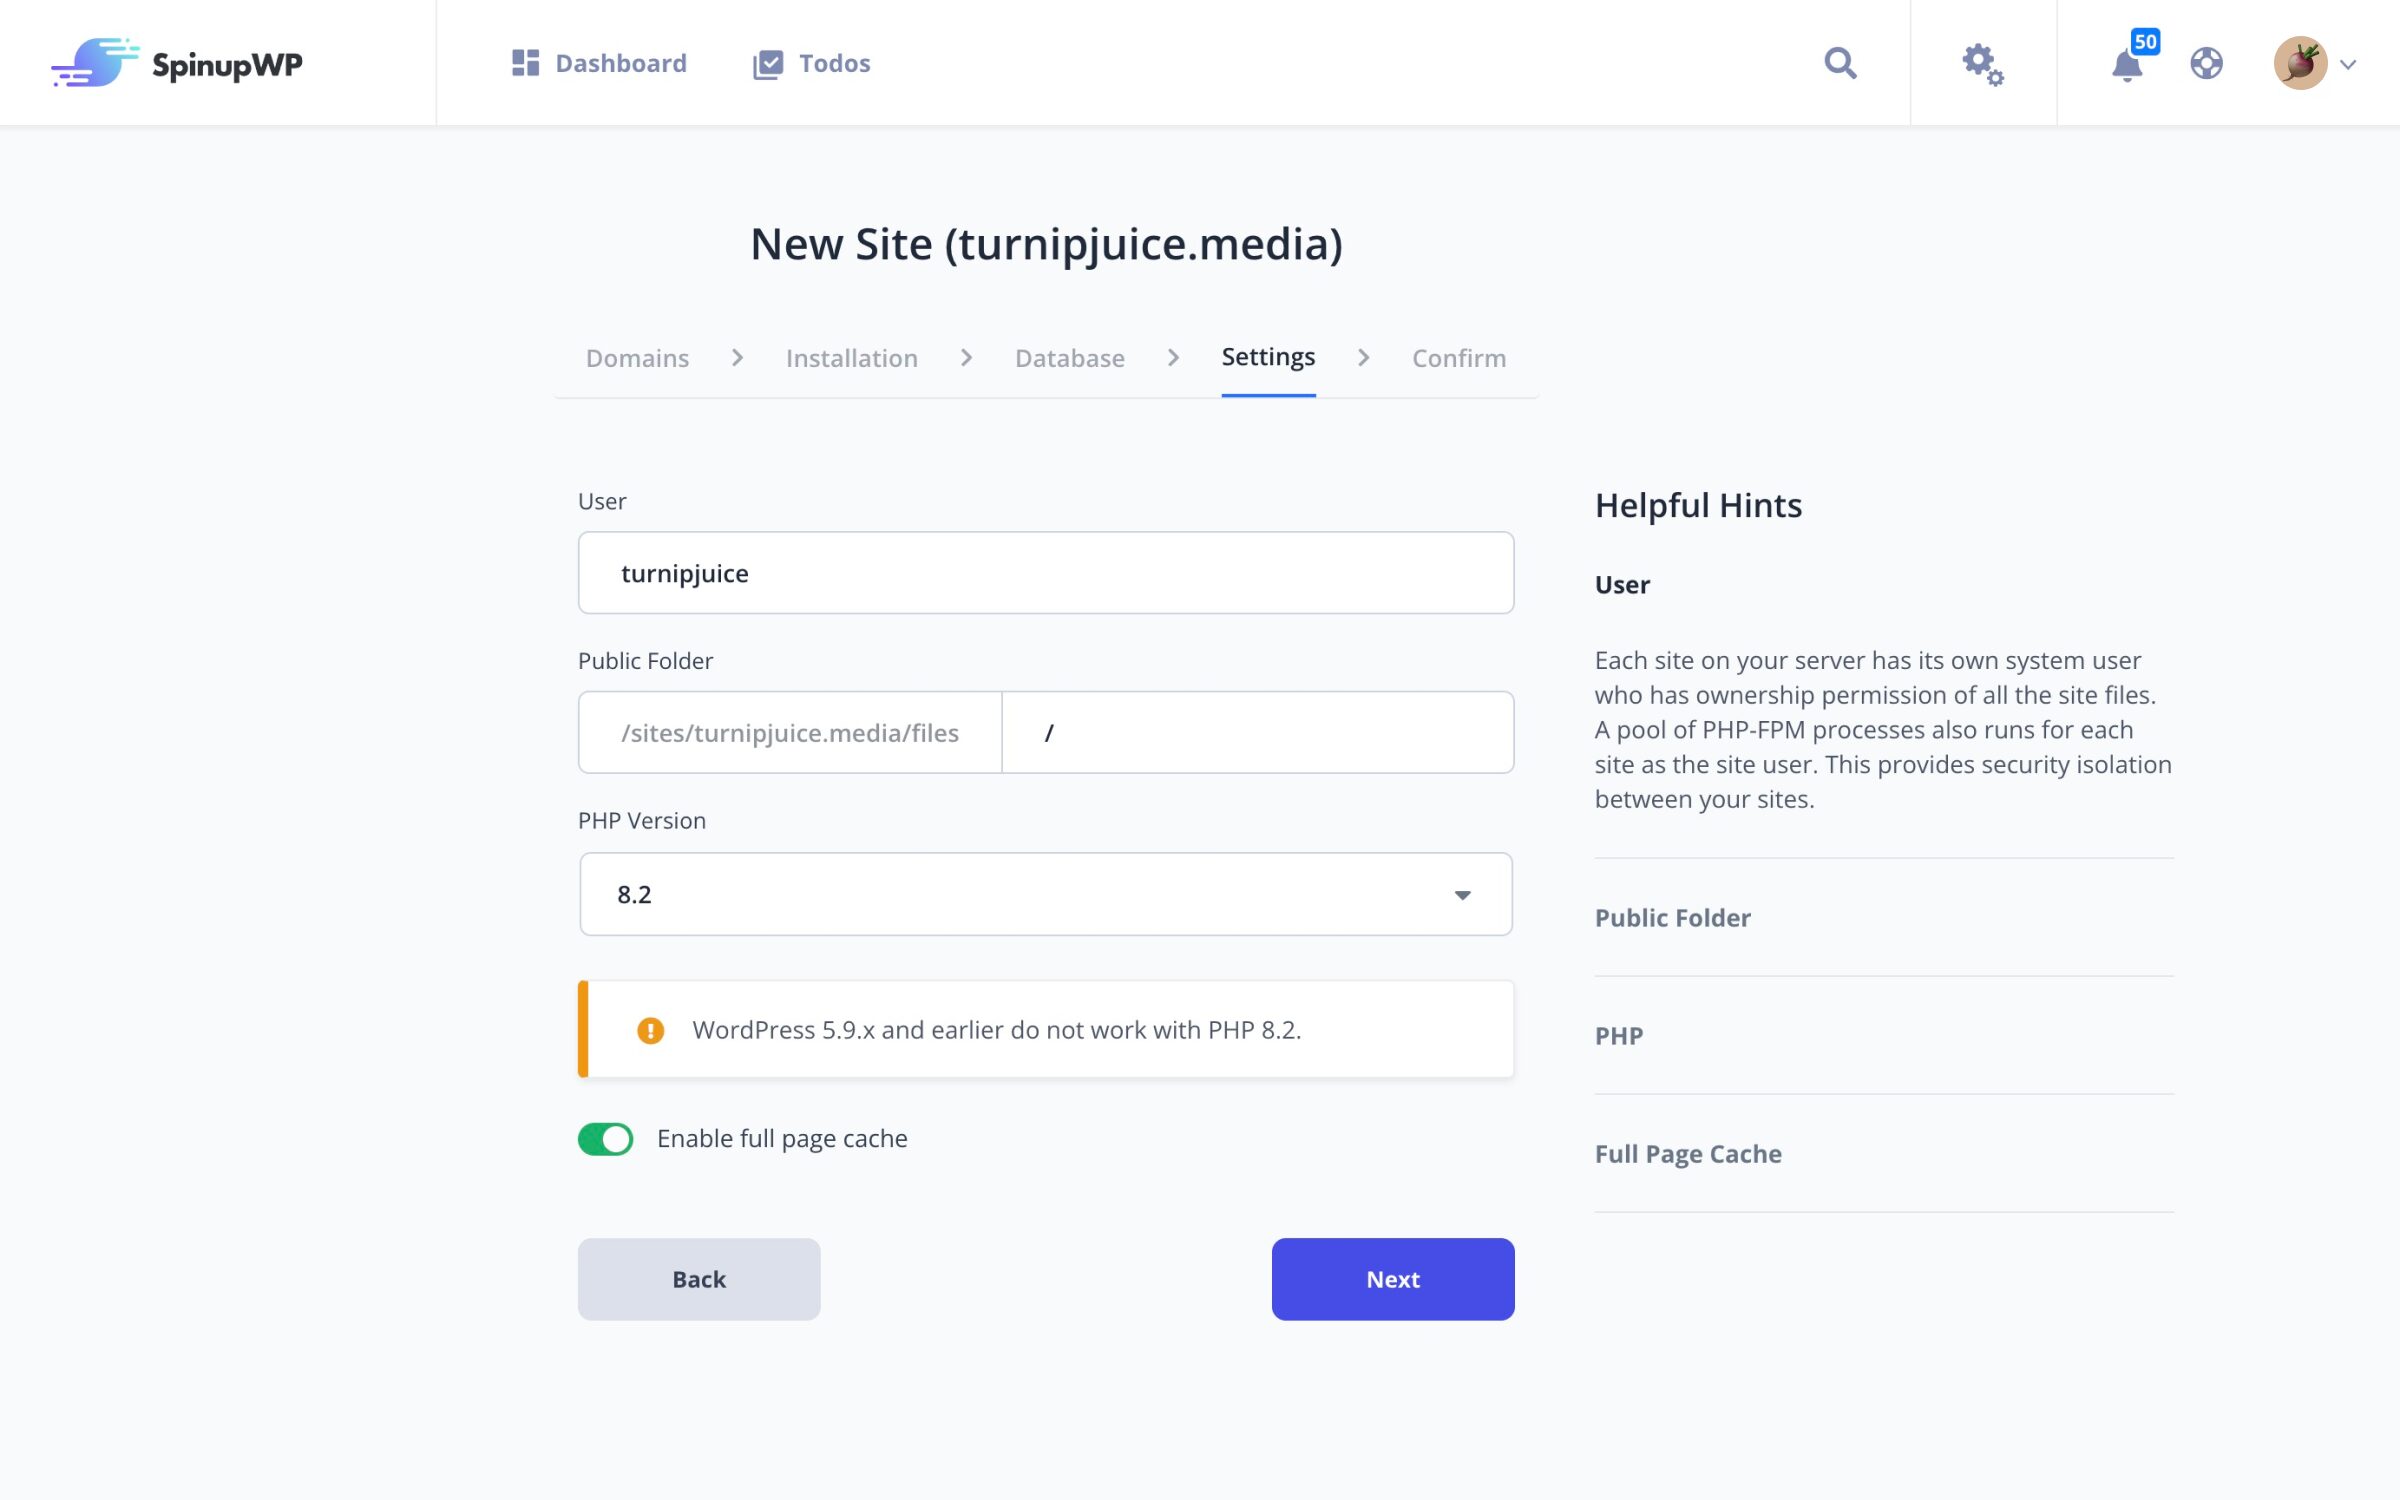Viewport: 2400px width, 1500px height.
Task: Switch to the Domains step
Action: pyautogui.click(x=637, y=357)
